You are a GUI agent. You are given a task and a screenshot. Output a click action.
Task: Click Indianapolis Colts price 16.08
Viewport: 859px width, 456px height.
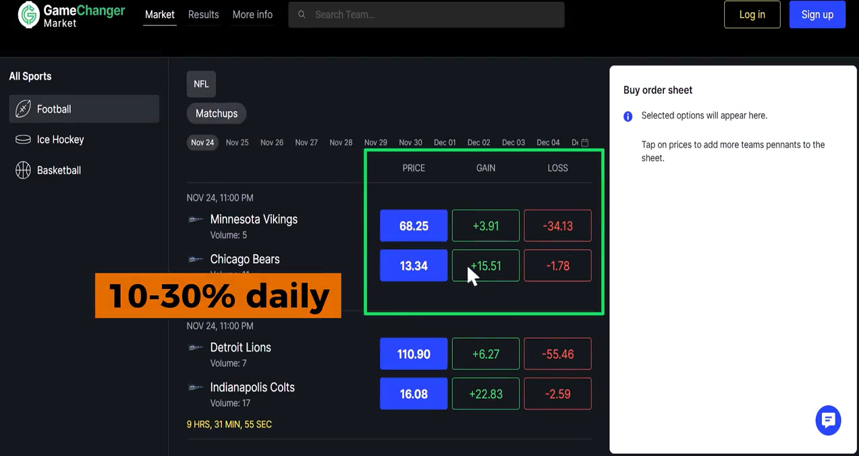(x=414, y=394)
